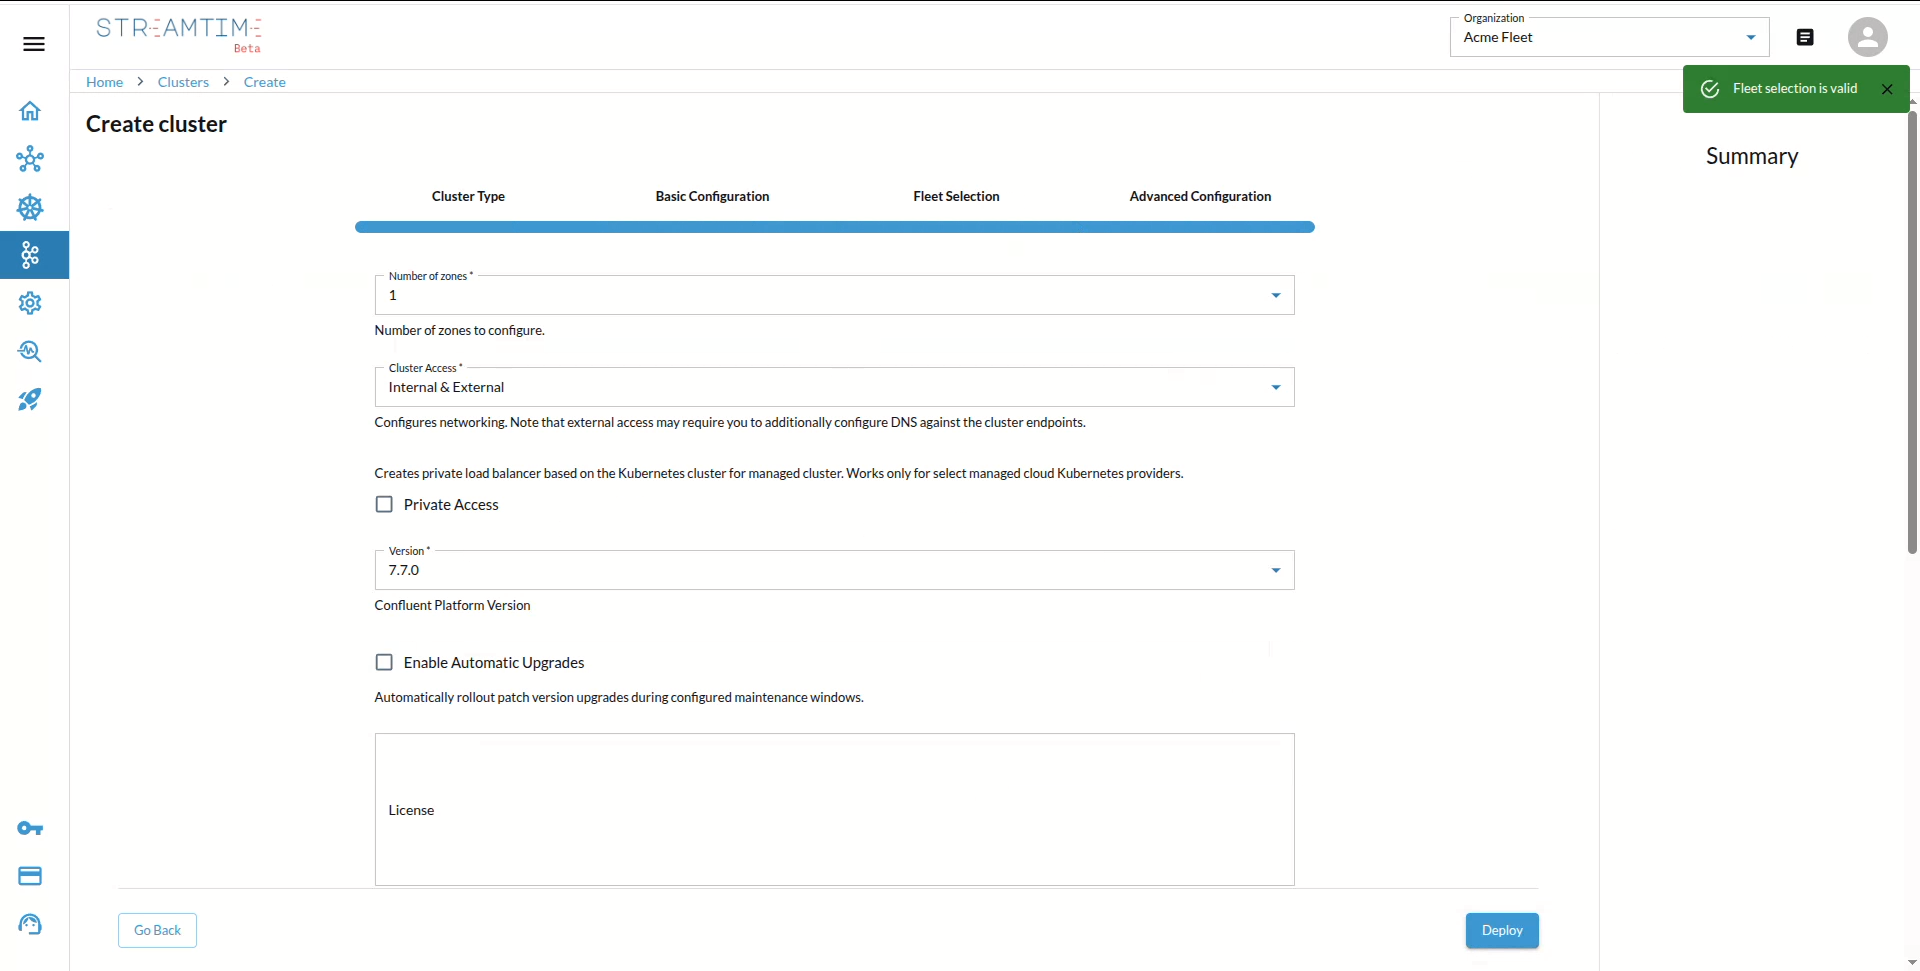The height and width of the screenshot is (971, 1920).
Task: Click the StreamTime Beta logo
Action: (x=179, y=34)
